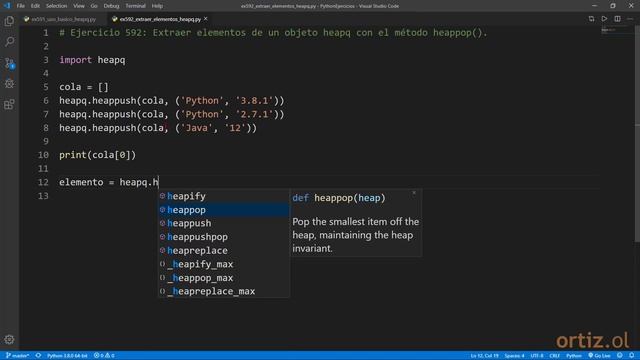Click line number 10 in the gutter
Viewport: 640px width, 360px height.
pos(43,155)
